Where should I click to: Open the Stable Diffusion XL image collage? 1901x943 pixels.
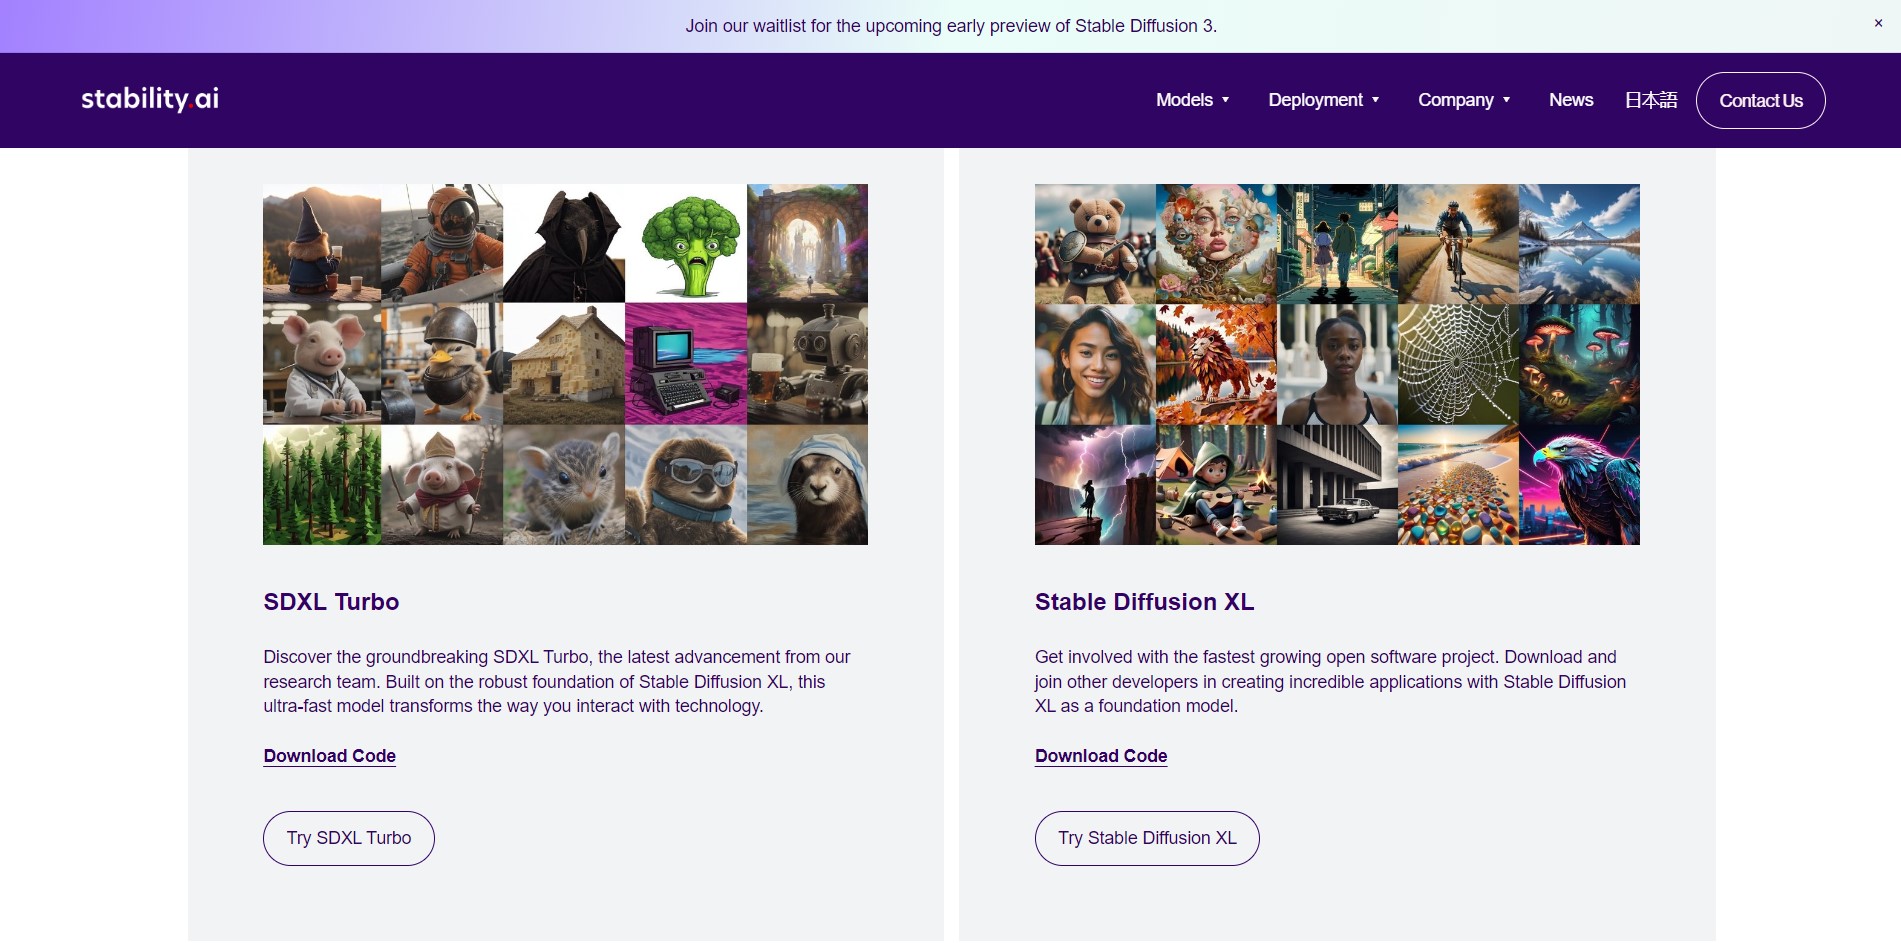click(1337, 364)
